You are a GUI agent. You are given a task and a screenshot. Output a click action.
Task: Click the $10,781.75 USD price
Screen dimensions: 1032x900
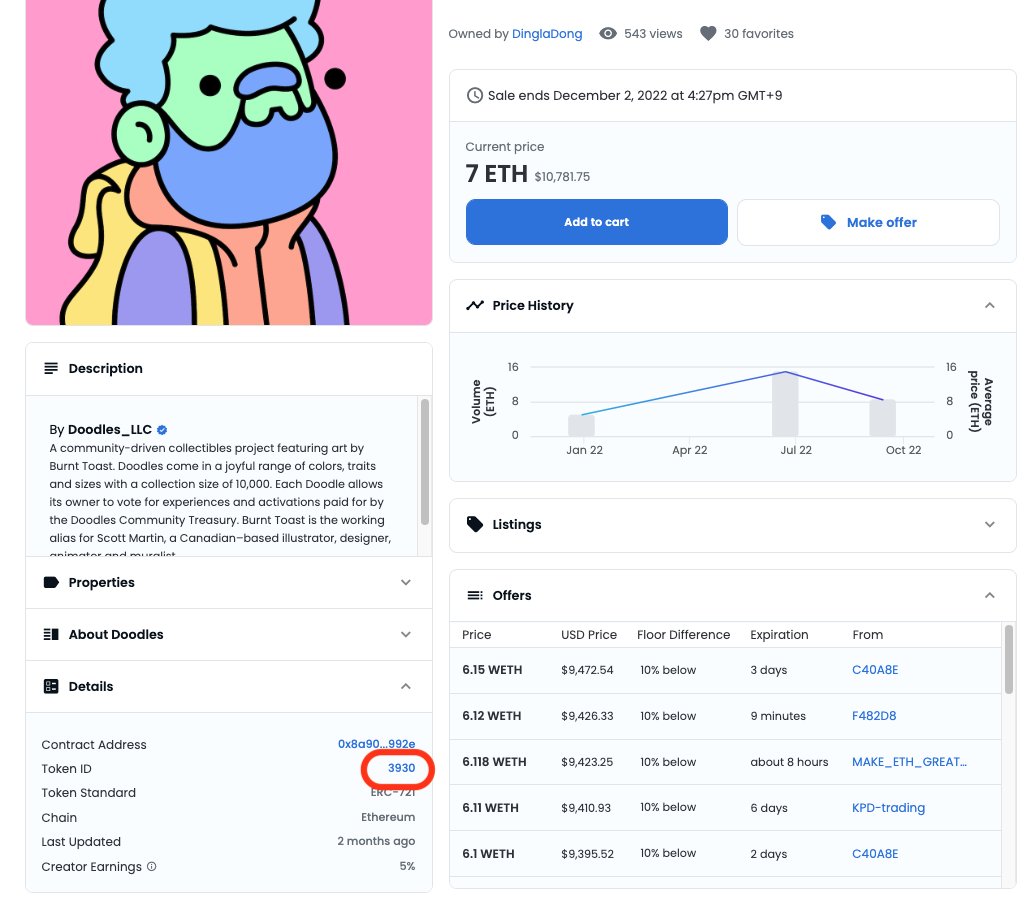[x=562, y=176]
